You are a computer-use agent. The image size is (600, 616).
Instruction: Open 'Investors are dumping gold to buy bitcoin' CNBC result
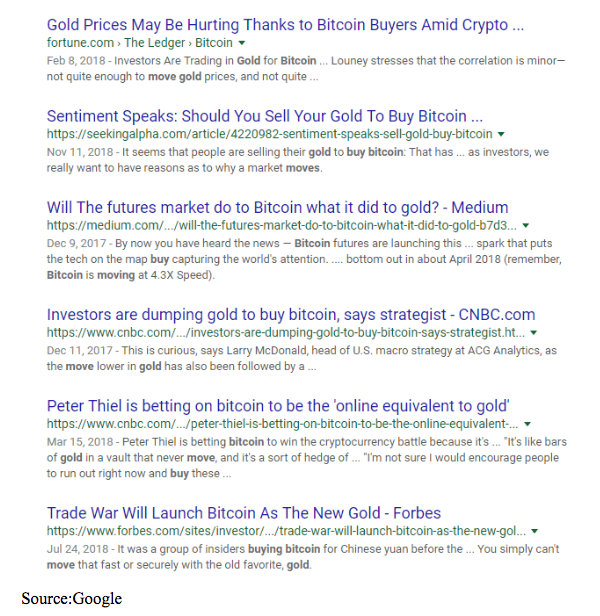[291, 315]
